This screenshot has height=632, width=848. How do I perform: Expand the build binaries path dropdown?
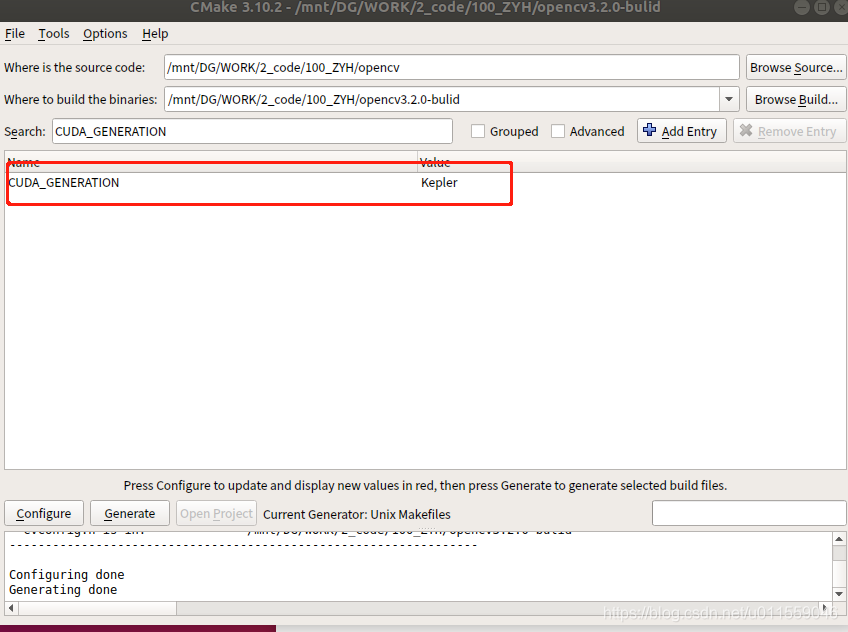click(729, 99)
